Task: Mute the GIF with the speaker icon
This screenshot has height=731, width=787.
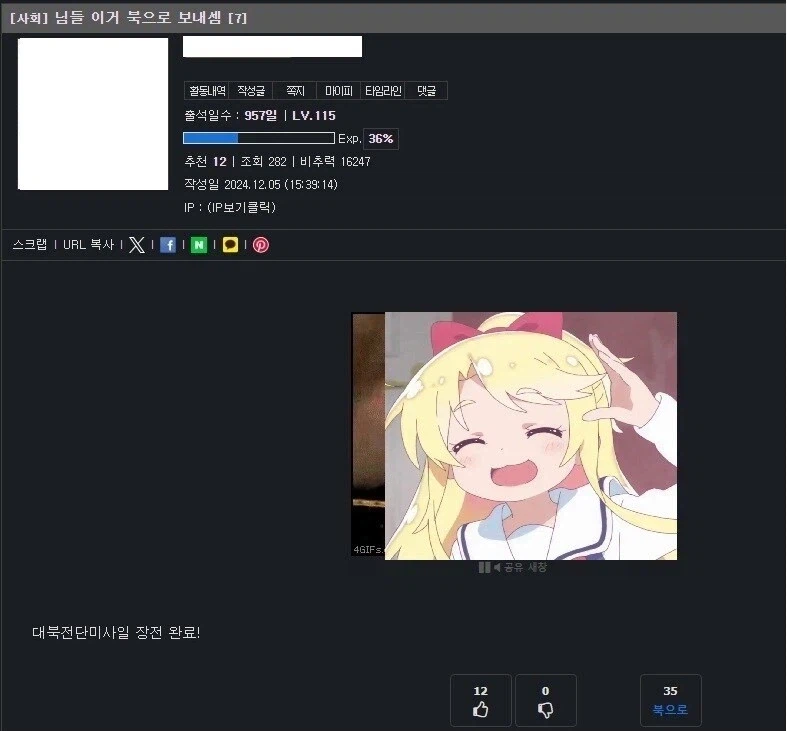Action: (497, 567)
